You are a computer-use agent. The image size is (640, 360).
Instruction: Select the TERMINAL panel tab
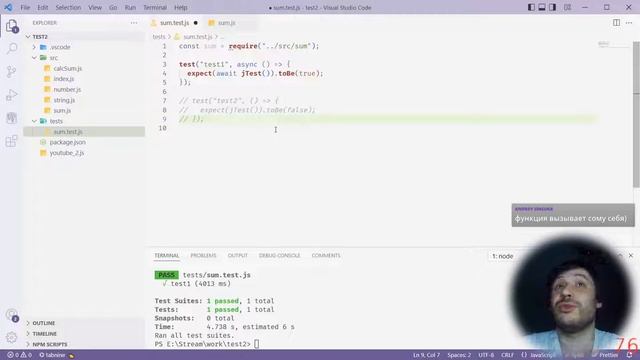pyautogui.click(x=167, y=256)
